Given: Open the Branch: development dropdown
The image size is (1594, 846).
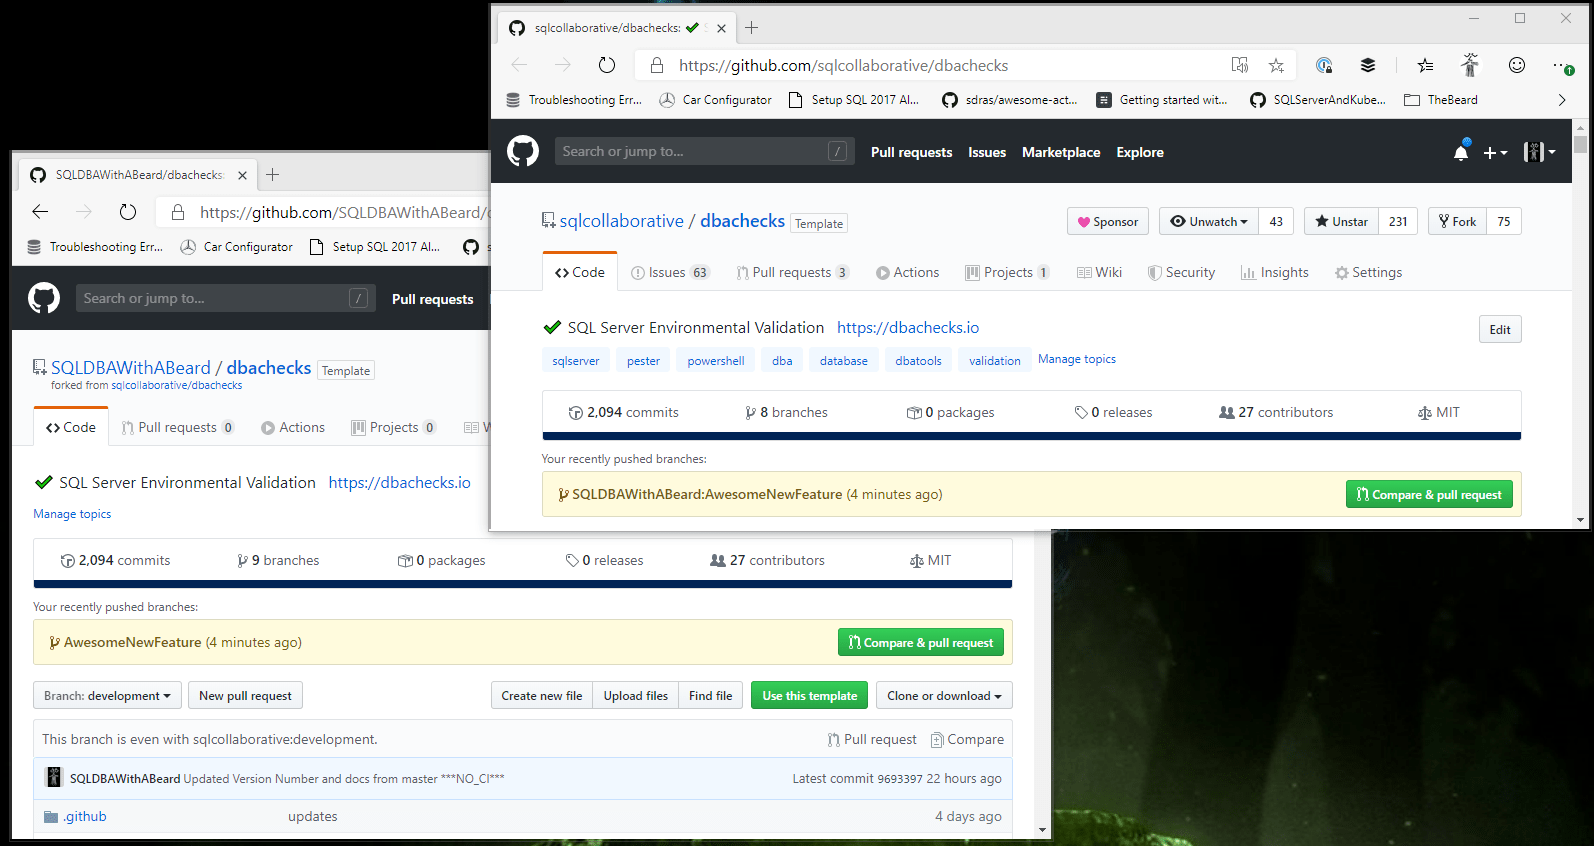Looking at the screenshot, I should (107, 696).
